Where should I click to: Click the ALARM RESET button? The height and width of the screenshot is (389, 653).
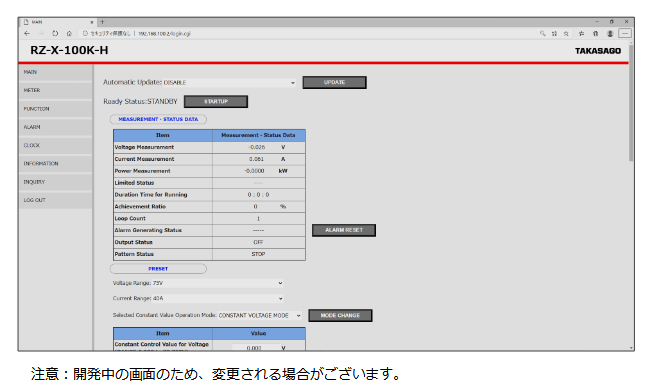pos(344,230)
